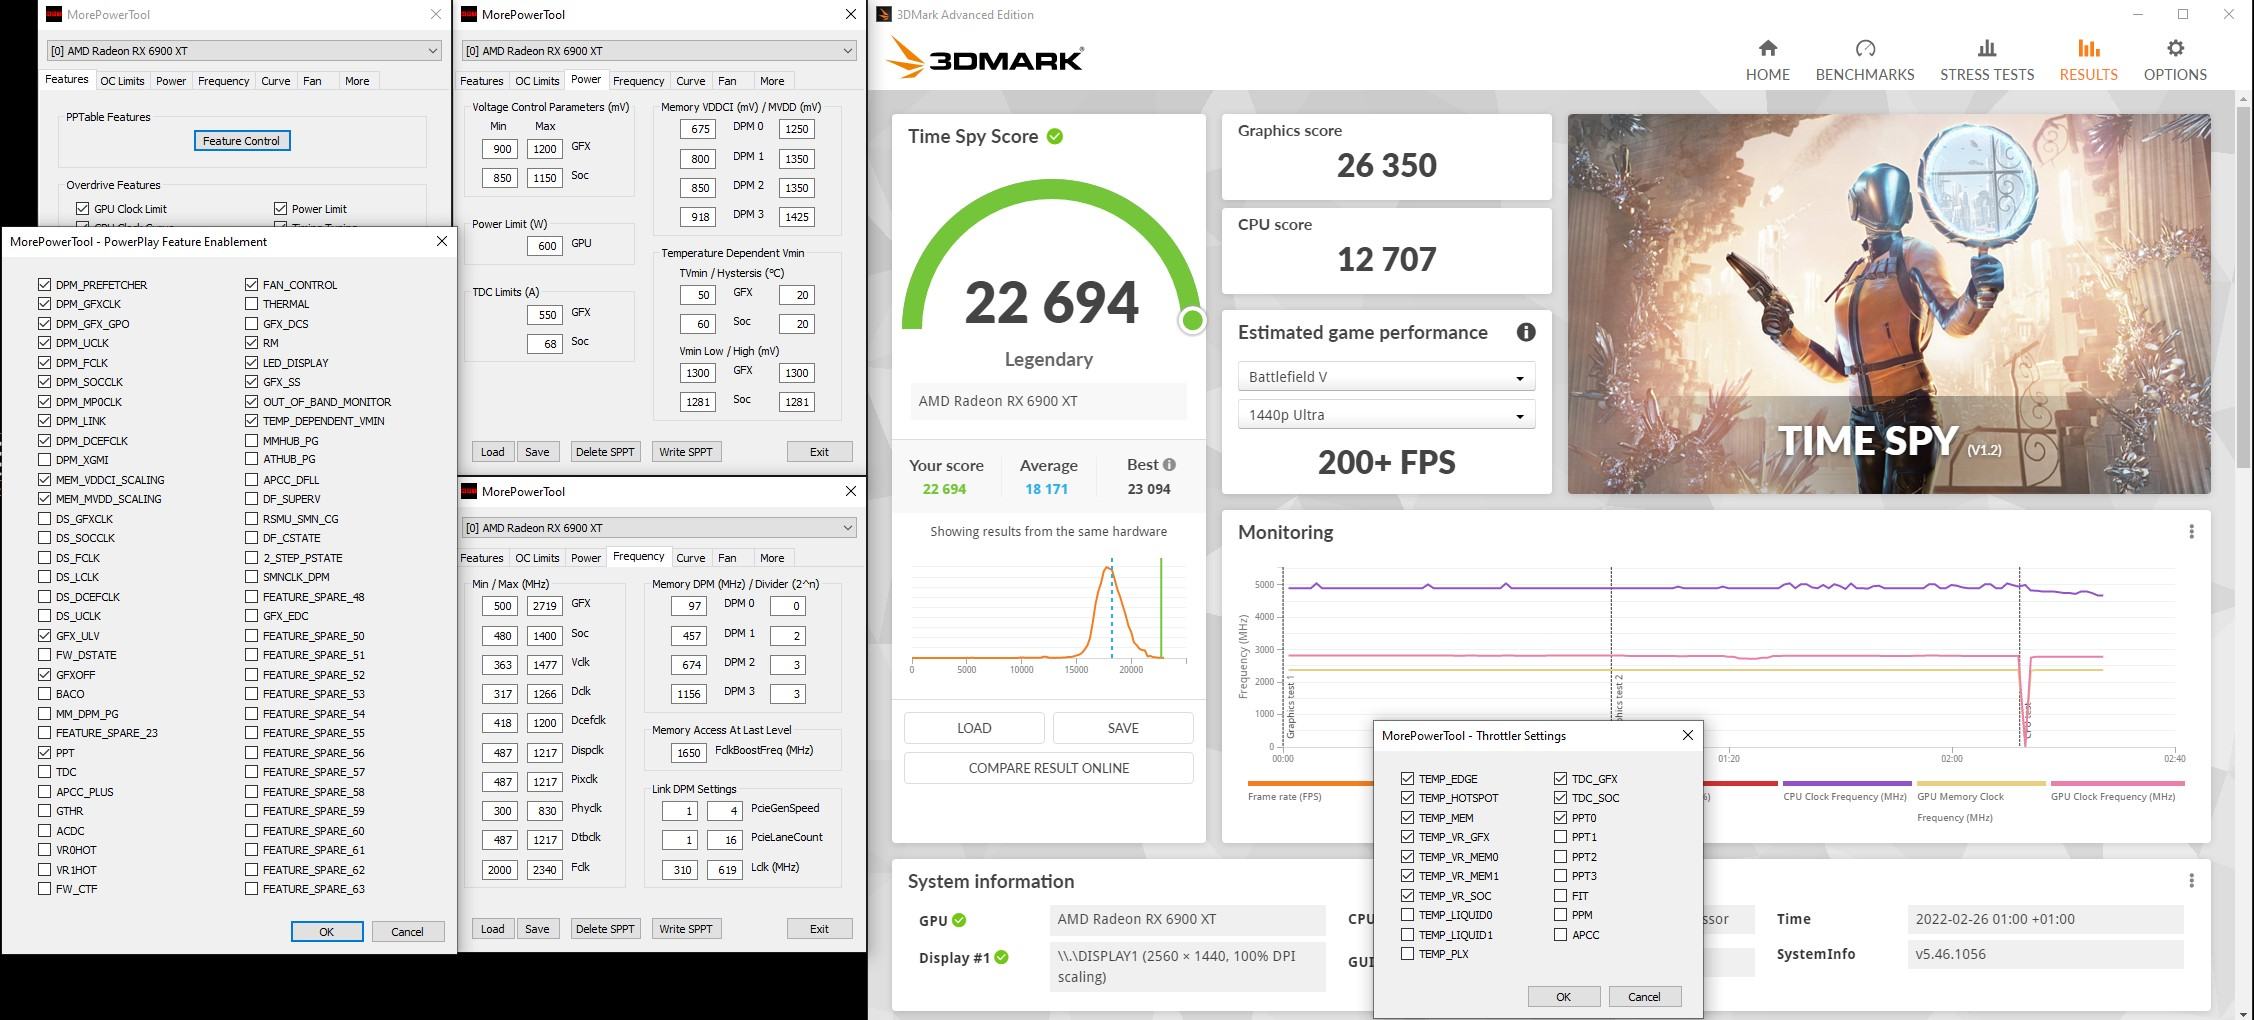Toggle GFXOFF feature checkbox
2254x1020 pixels.
(44, 675)
